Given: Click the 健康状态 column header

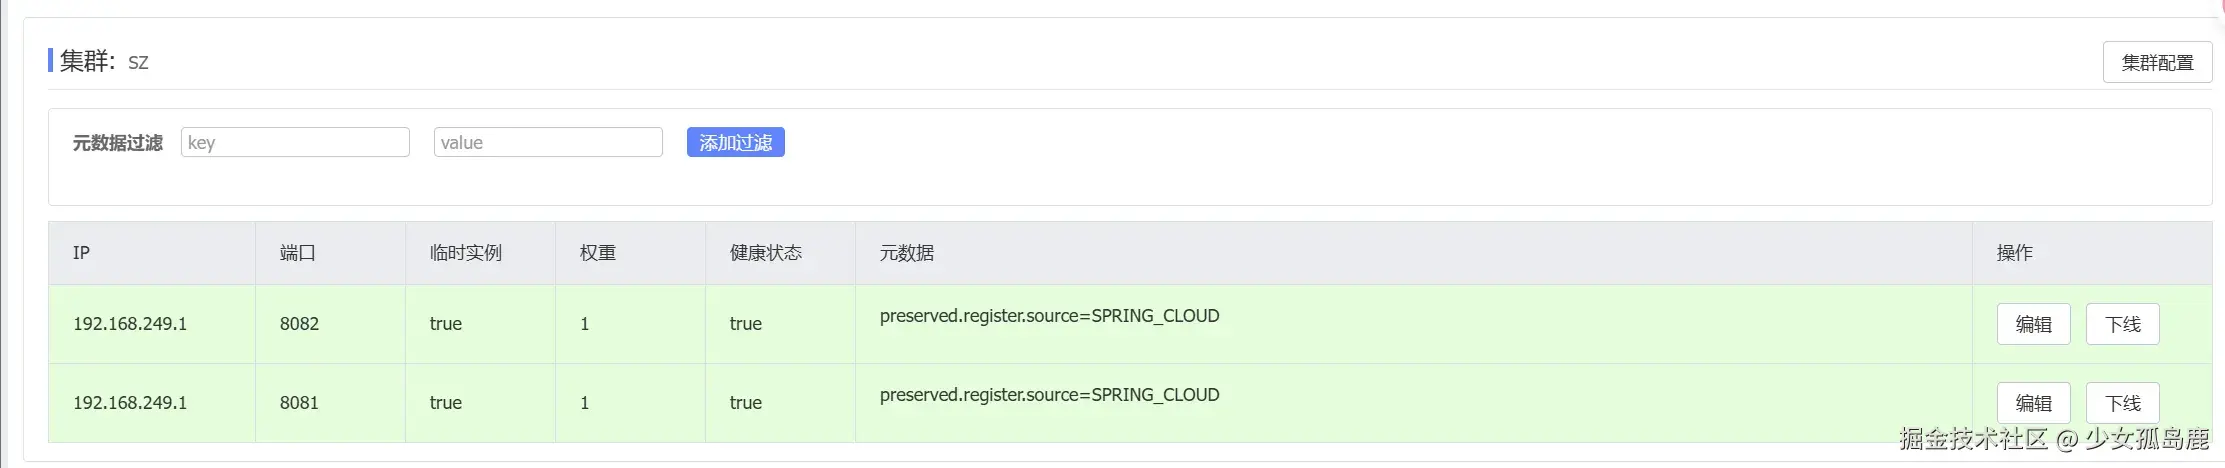Looking at the screenshot, I should pyautogui.click(x=766, y=253).
